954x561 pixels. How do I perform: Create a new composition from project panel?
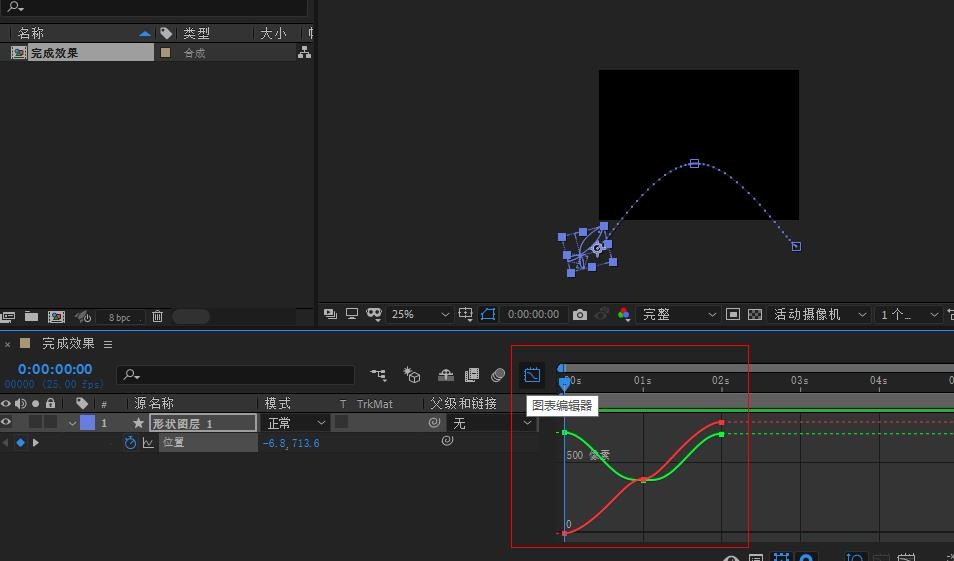click(56, 316)
